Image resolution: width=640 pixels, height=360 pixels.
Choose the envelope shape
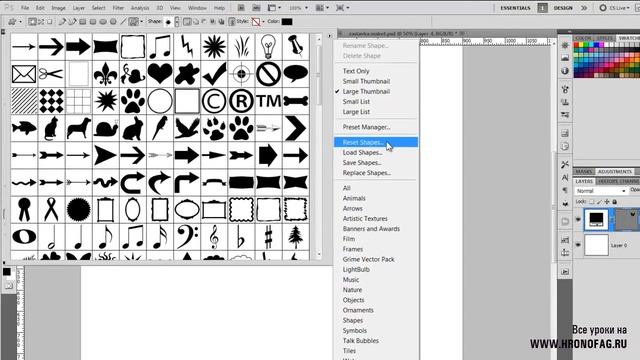click(x=24, y=74)
